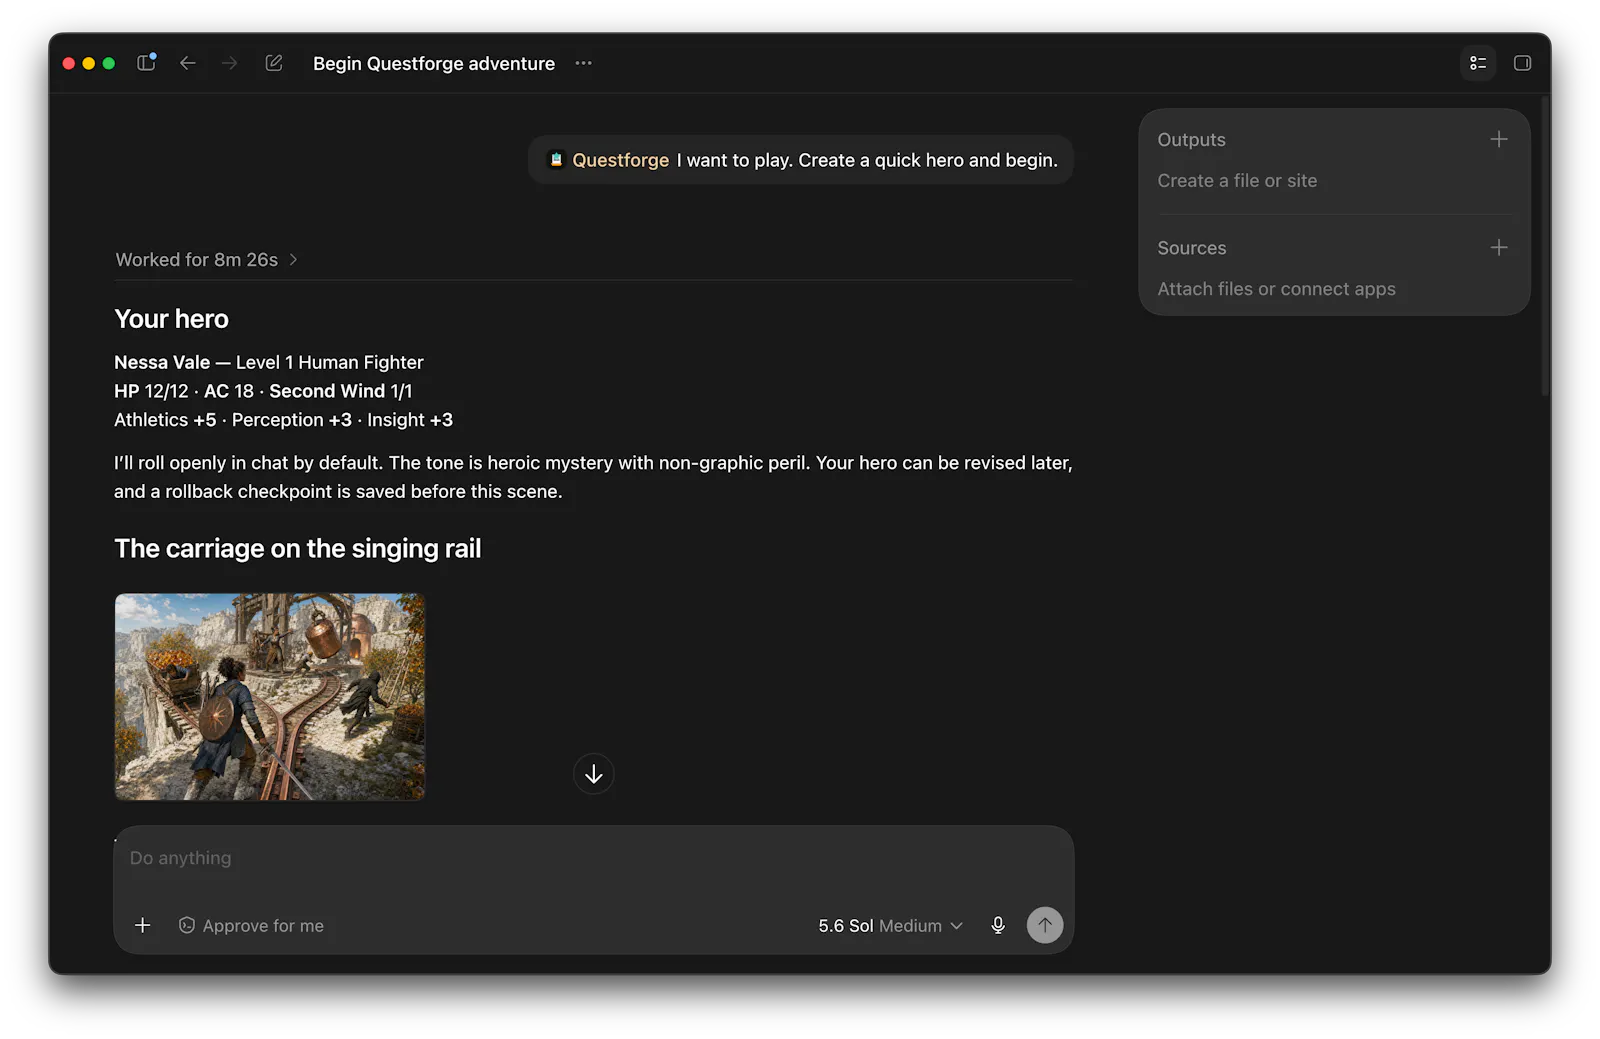
Task: Click the Begin Questforge adventure title
Action: point(434,64)
